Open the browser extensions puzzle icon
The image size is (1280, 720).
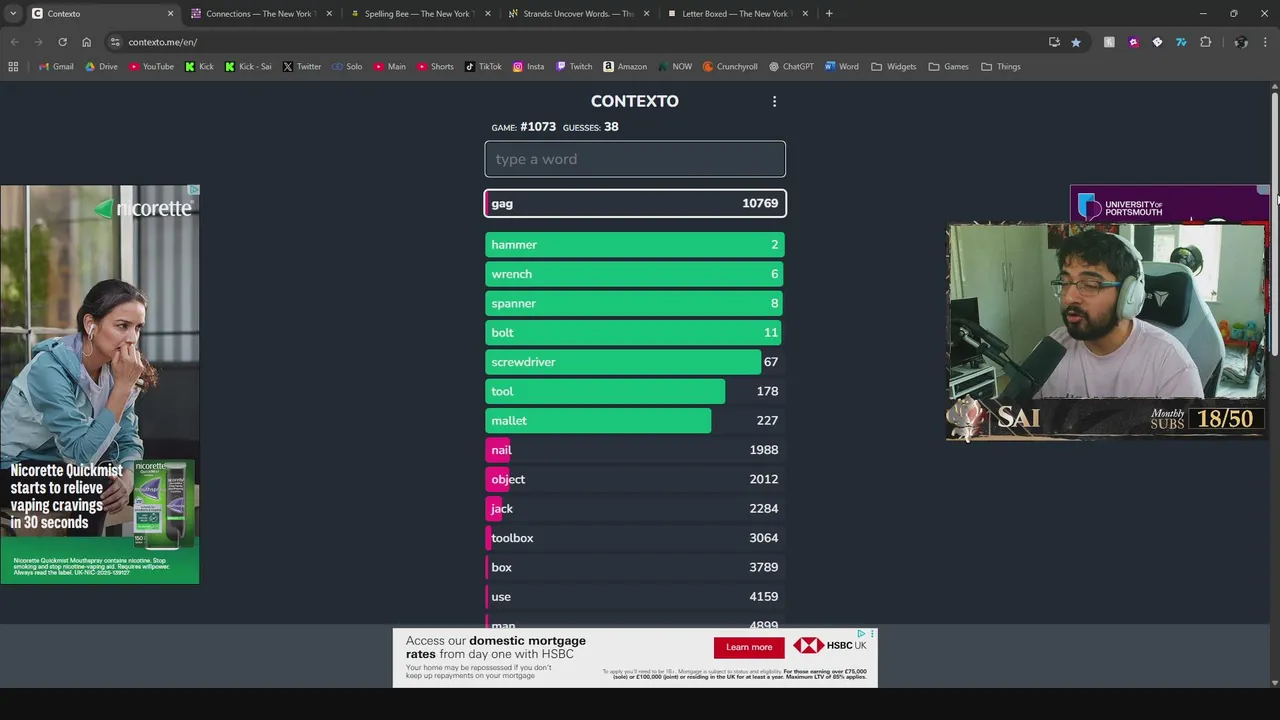(1205, 42)
